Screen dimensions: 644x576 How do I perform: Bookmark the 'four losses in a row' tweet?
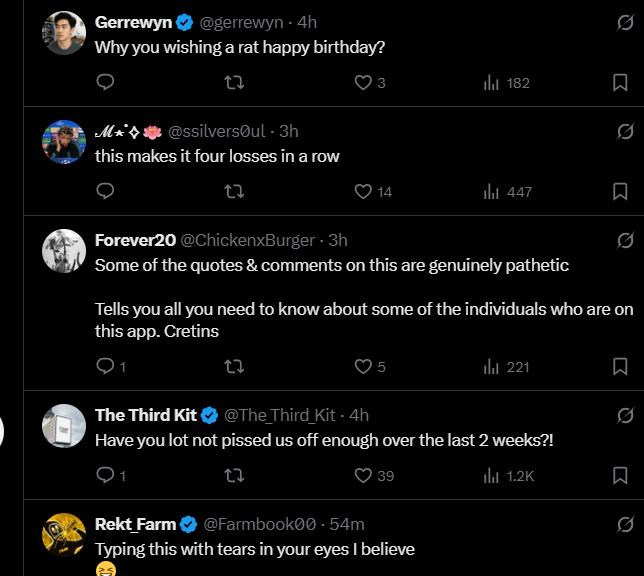[620, 192]
